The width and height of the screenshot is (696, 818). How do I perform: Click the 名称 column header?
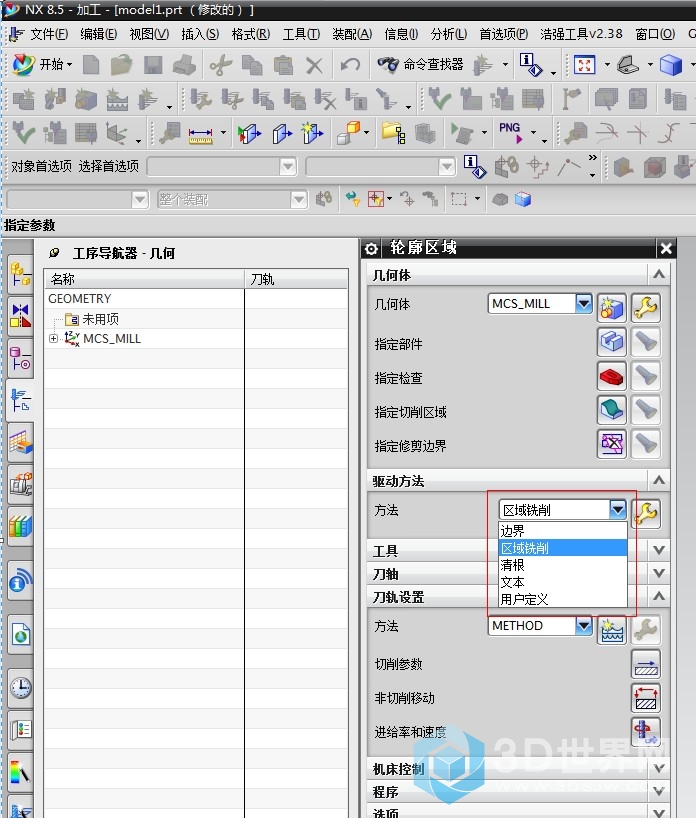click(x=145, y=279)
